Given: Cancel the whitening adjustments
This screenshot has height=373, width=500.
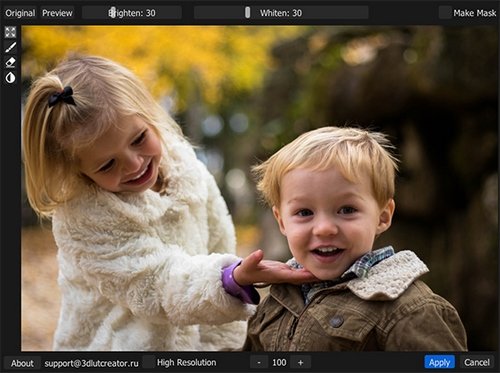Looking at the screenshot, I should pyautogui.click(x=477, y=362).
